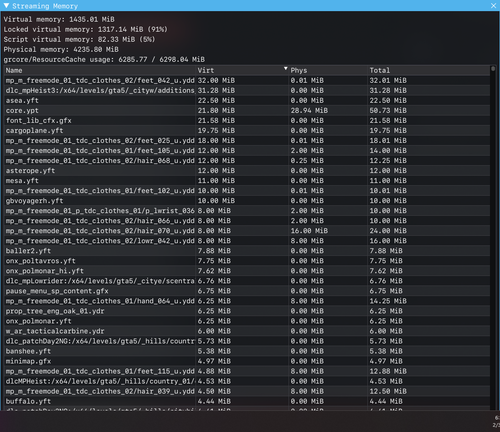Select the onx_polmonar_hi.yft row
This screenshot has height=432, width=500.
tap(247, 271)
